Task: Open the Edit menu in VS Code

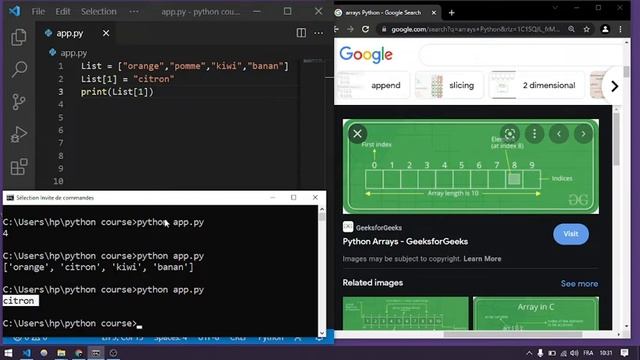Action: pyautogui.click(x=63, y=11)
